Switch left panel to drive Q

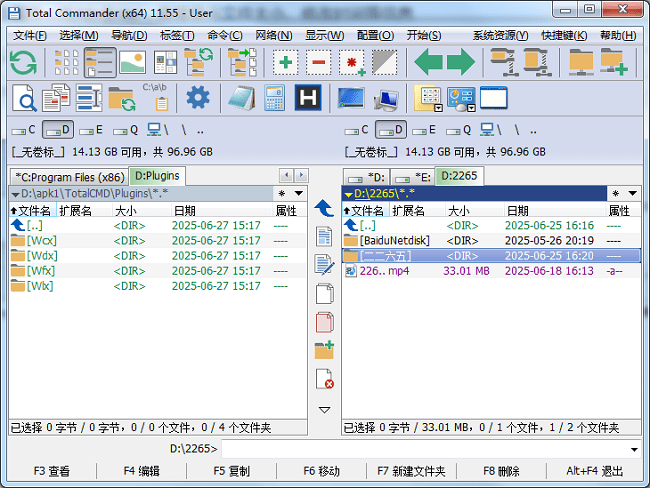124,130
